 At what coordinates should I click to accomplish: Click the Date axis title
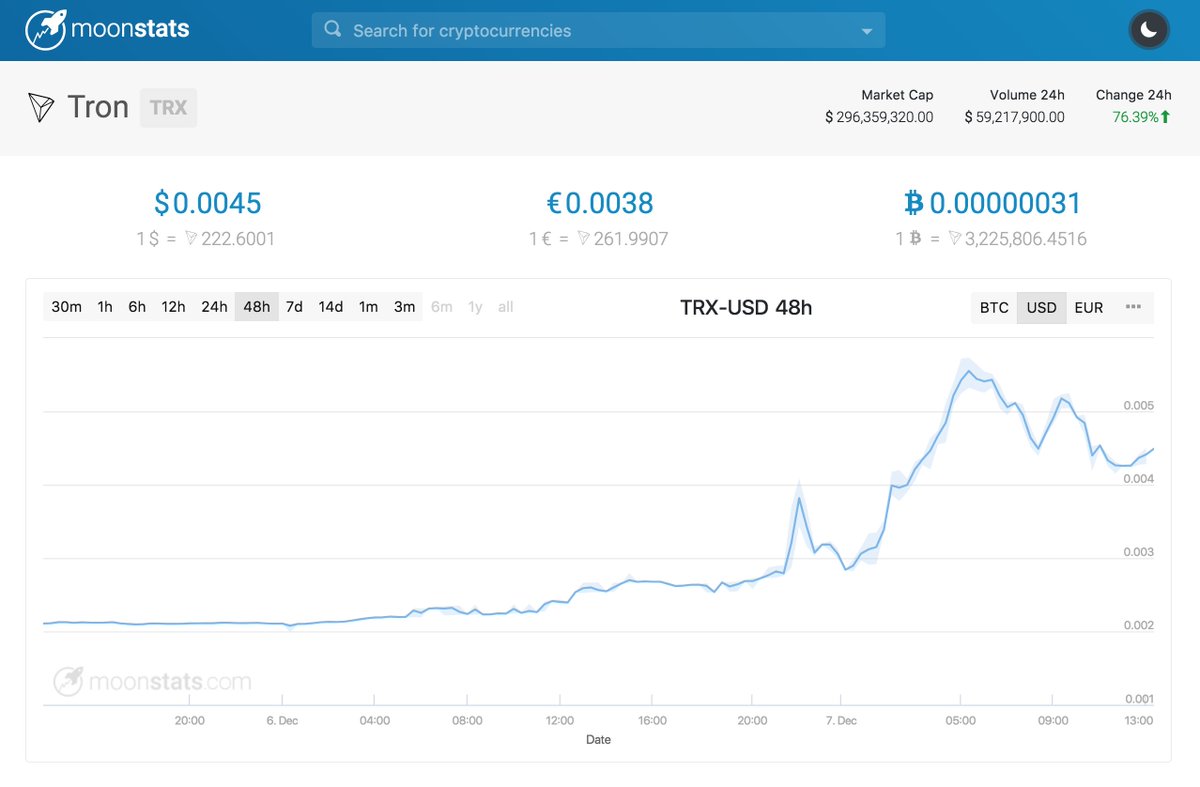(x=598, y=740)
